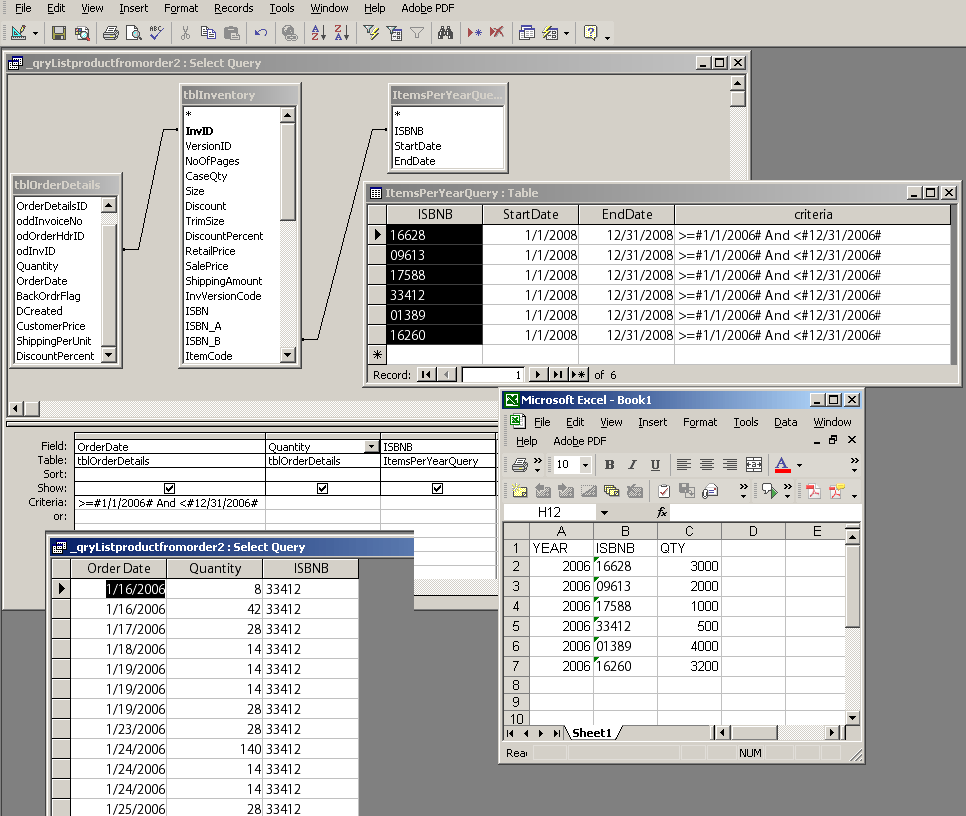
Task: Click the Print icon in Excel toolbar
Action: 520,464
